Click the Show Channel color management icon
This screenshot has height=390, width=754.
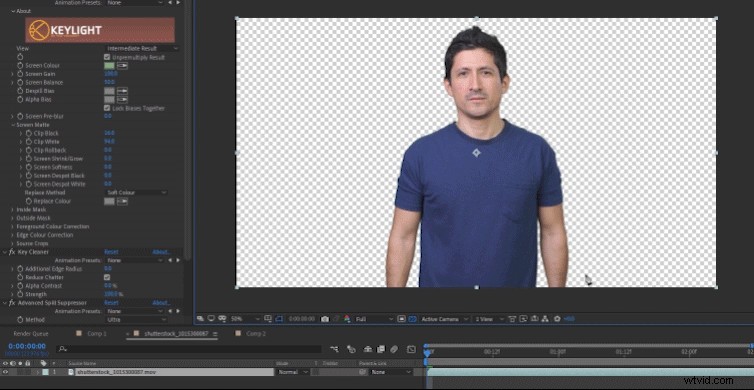(x=347, y=319)
